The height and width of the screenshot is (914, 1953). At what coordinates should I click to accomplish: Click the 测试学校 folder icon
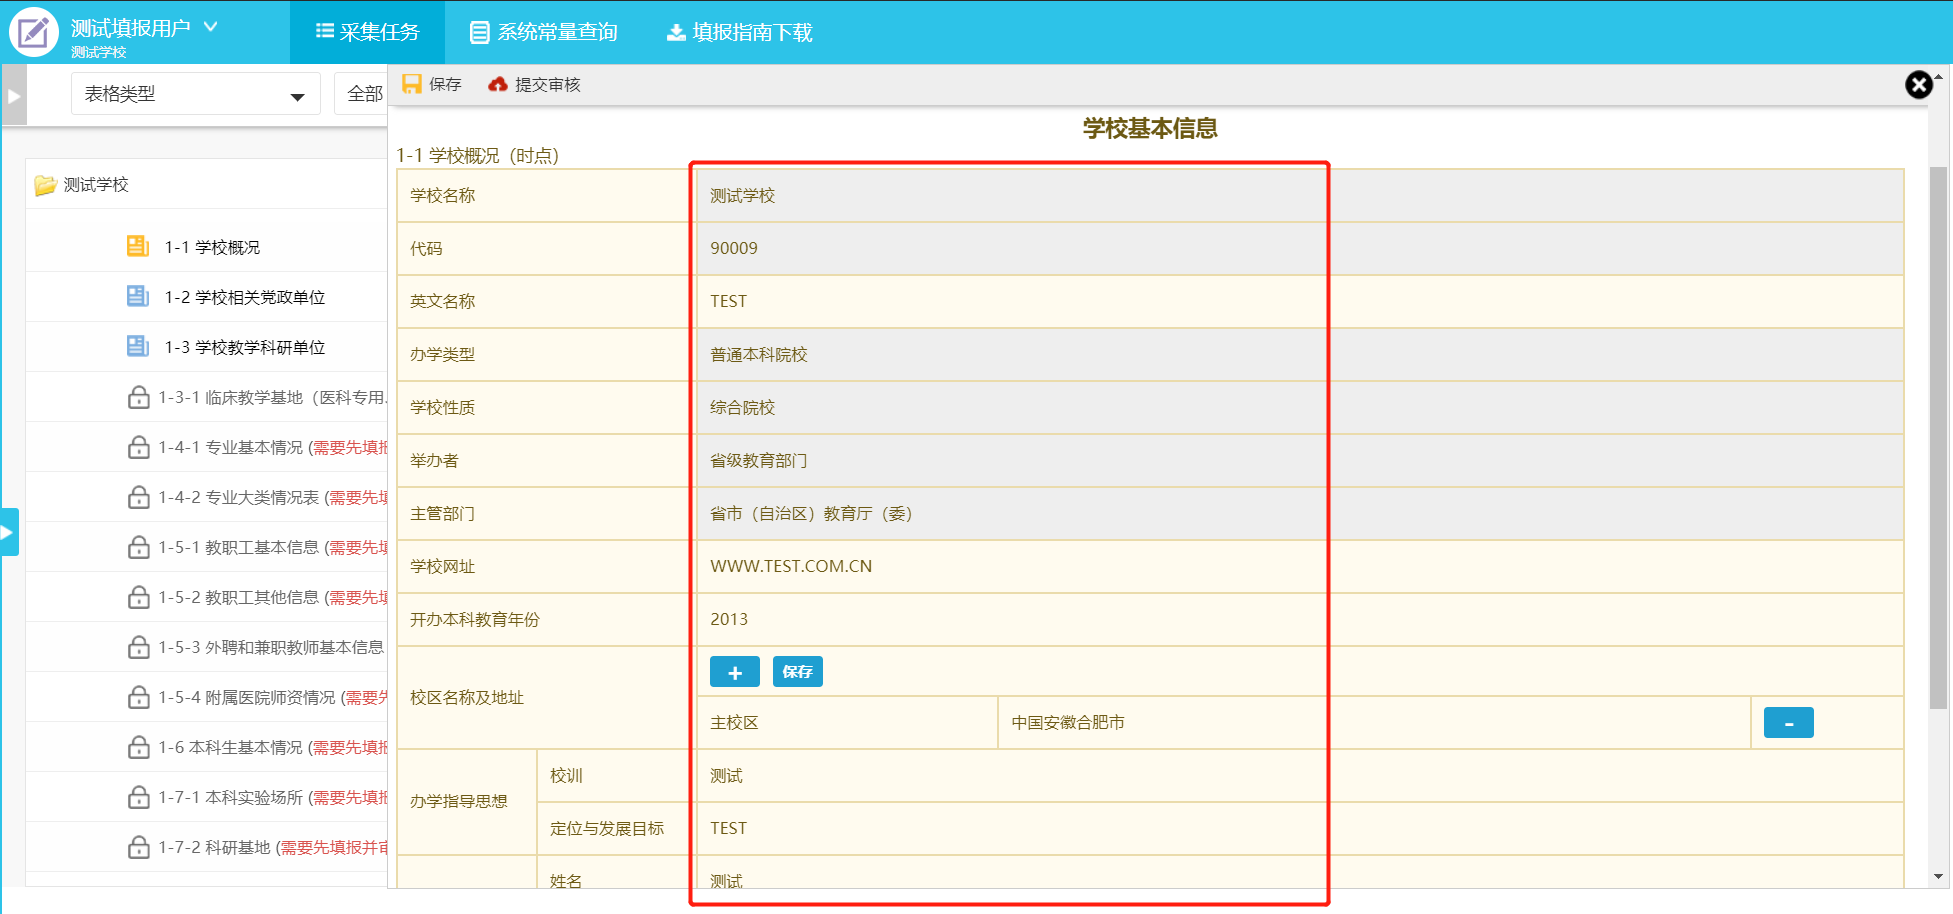(x=45, y=185)
